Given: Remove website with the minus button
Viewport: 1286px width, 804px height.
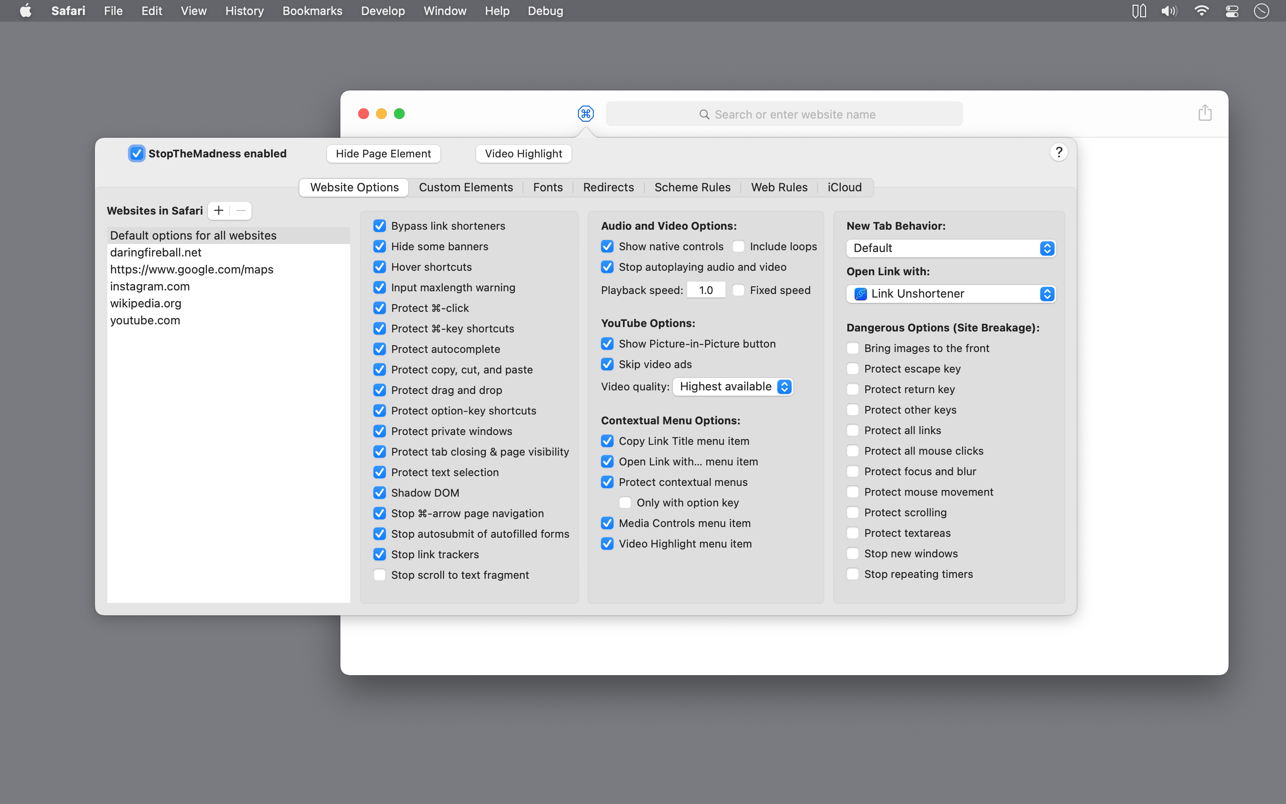Looking at the screenshot, I should (241, 211).
